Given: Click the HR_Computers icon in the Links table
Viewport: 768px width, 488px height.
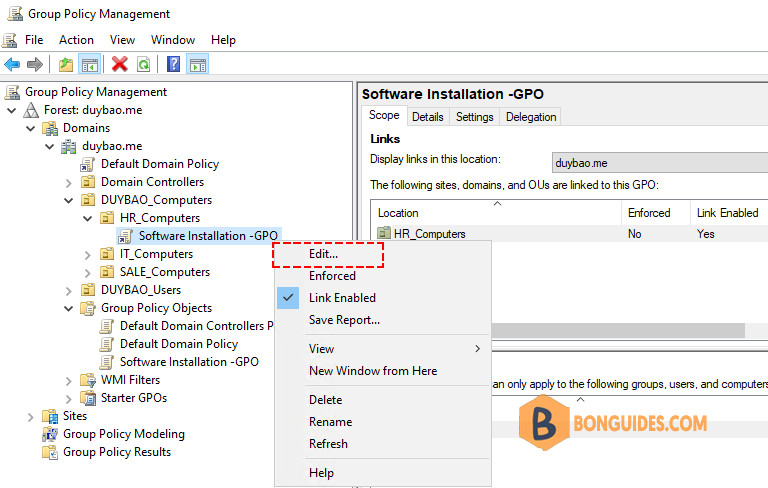Looking at the screenshot, I should coord(384,233).
